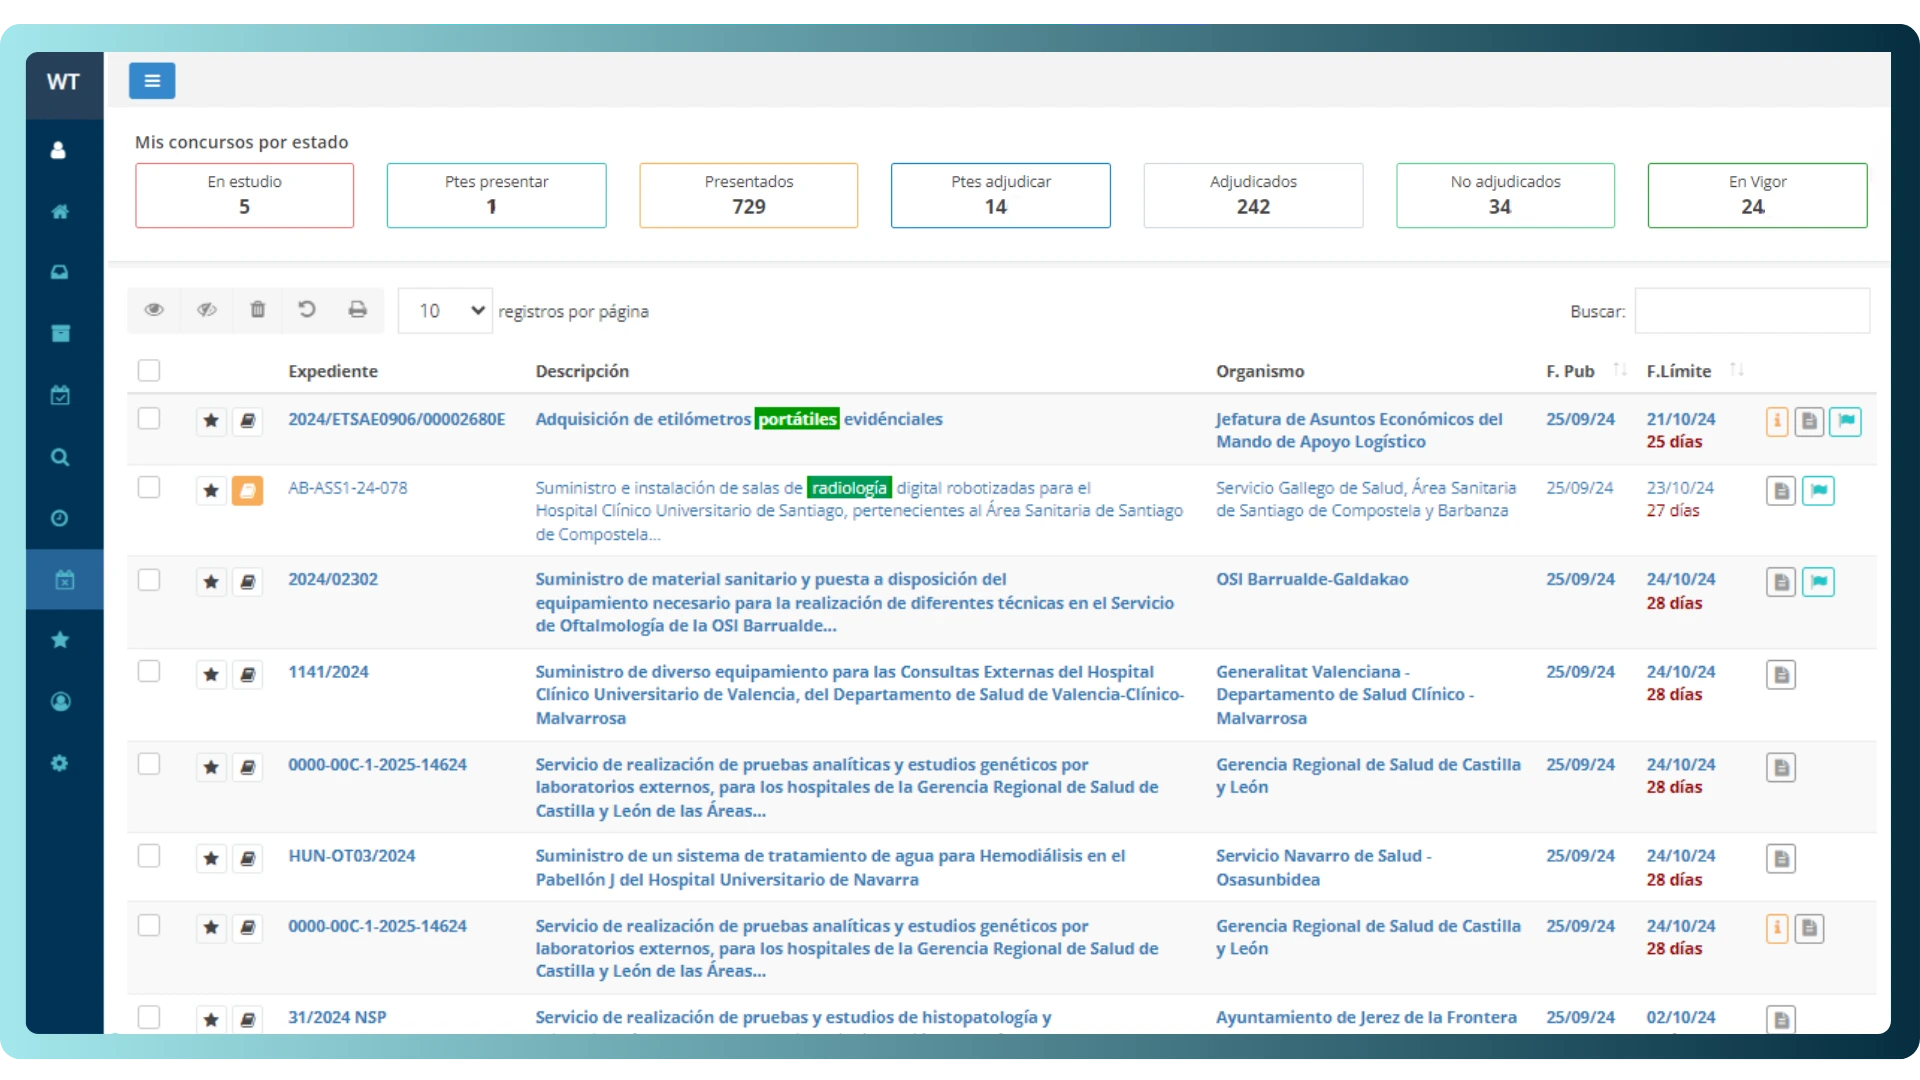Check the 2024/ETSAE0906/00002680E row checkbox

pos(149,418)
